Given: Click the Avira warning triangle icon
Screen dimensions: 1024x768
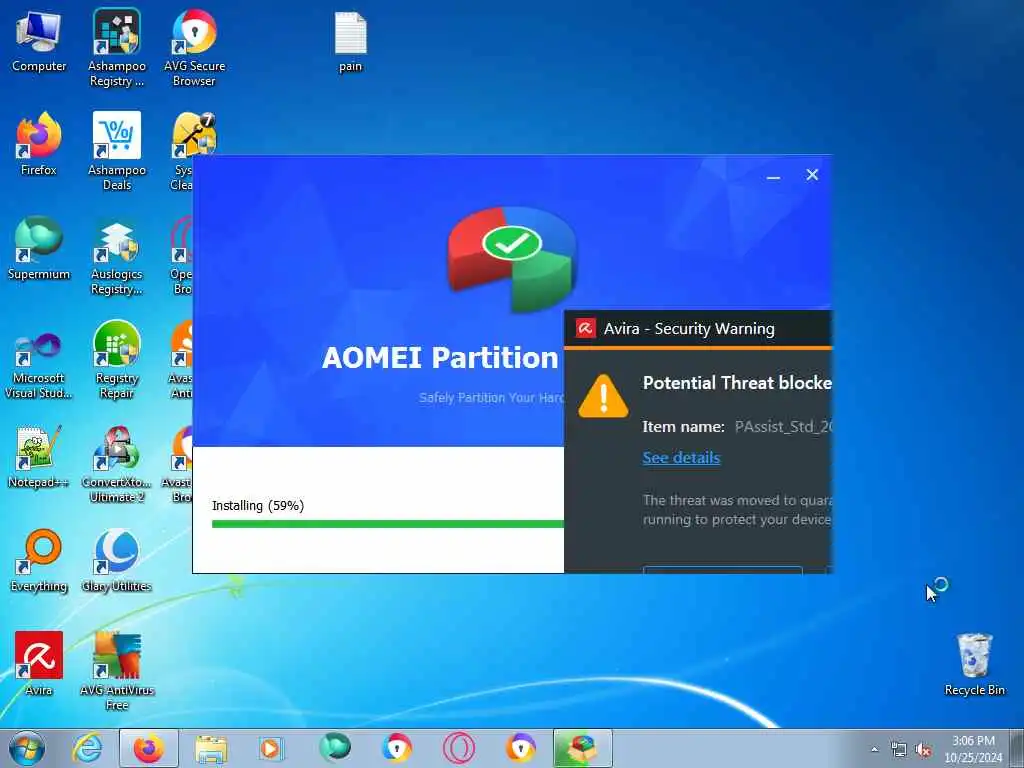Looking at the screenshot, I should pos(603,396).
